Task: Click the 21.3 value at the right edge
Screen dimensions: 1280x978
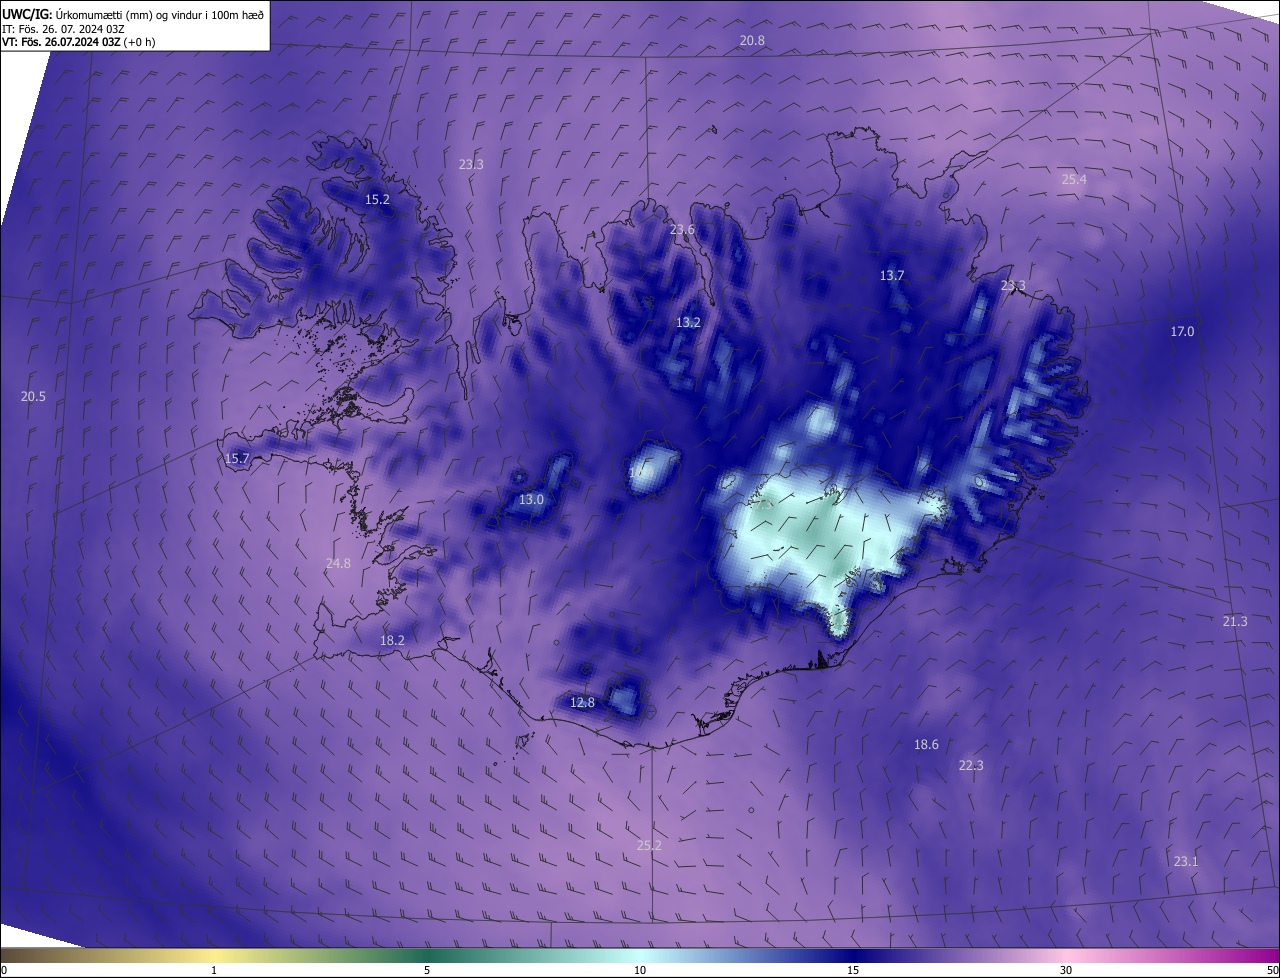Action: (x=1235, y=622)
